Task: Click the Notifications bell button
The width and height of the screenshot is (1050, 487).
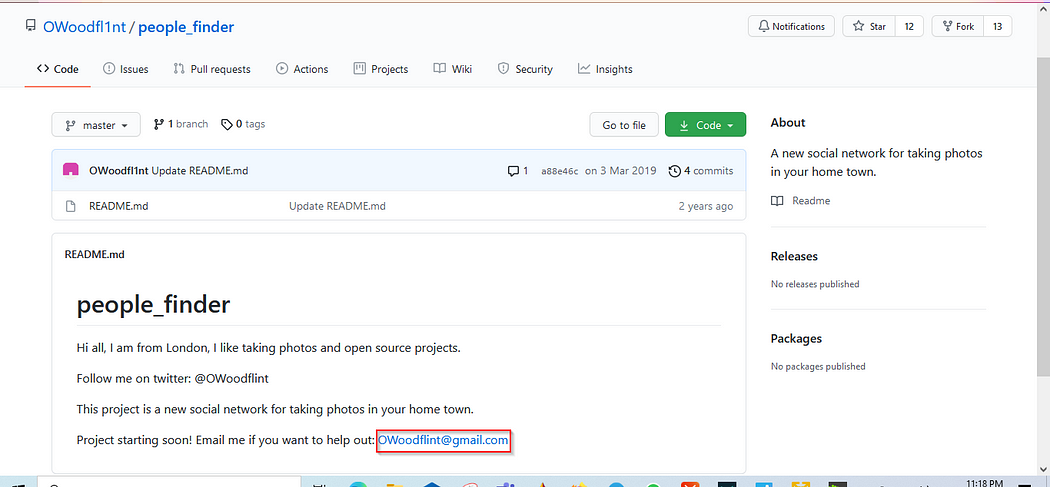Action: tap(791, 26)
